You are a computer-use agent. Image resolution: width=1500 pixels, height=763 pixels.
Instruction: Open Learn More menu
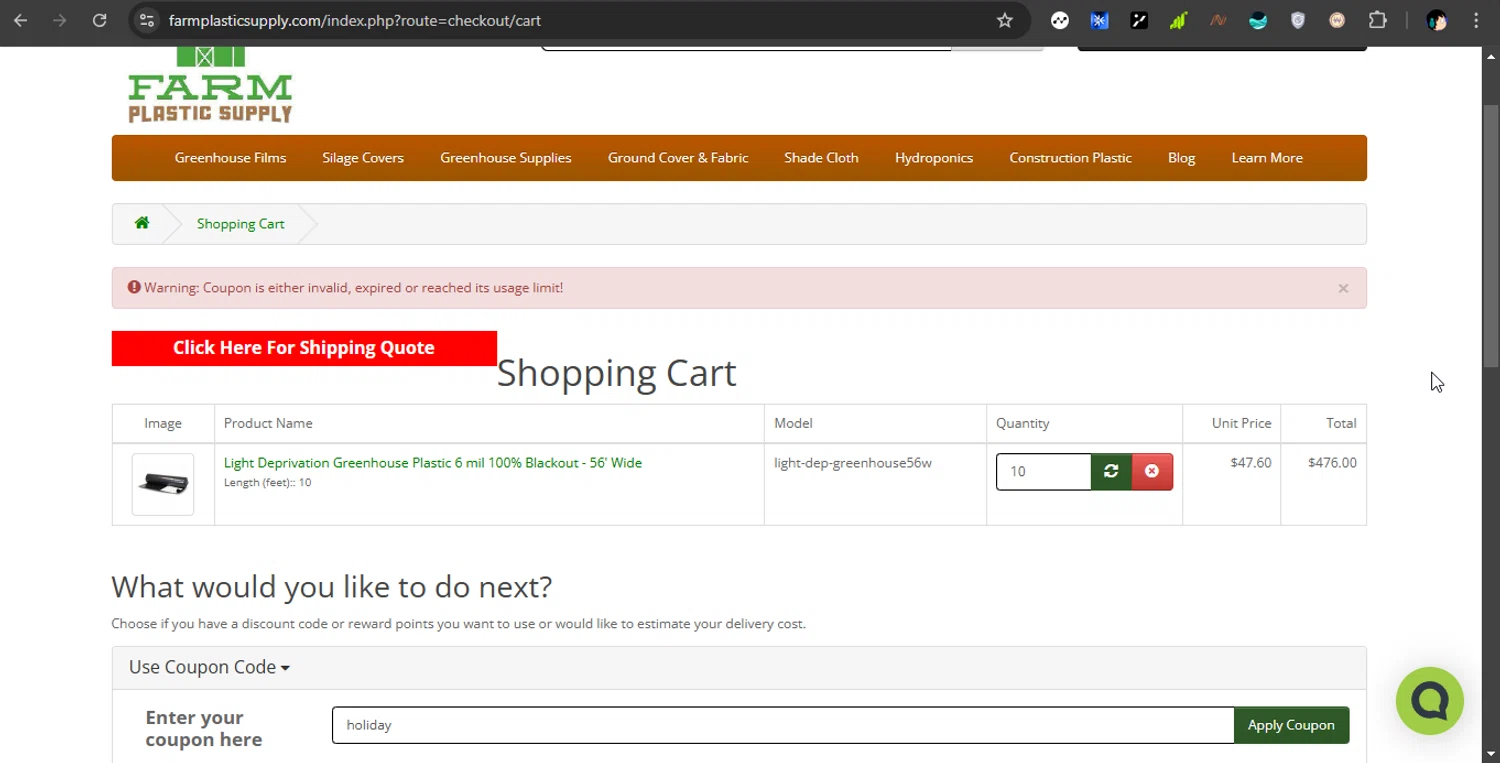(x=1267, y=158)
